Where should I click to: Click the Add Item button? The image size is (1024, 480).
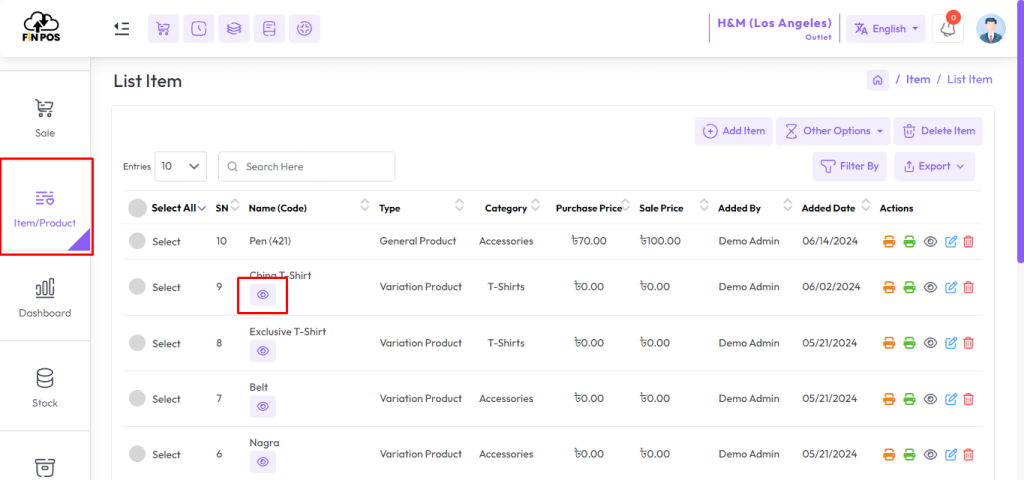tap(734, 131)
